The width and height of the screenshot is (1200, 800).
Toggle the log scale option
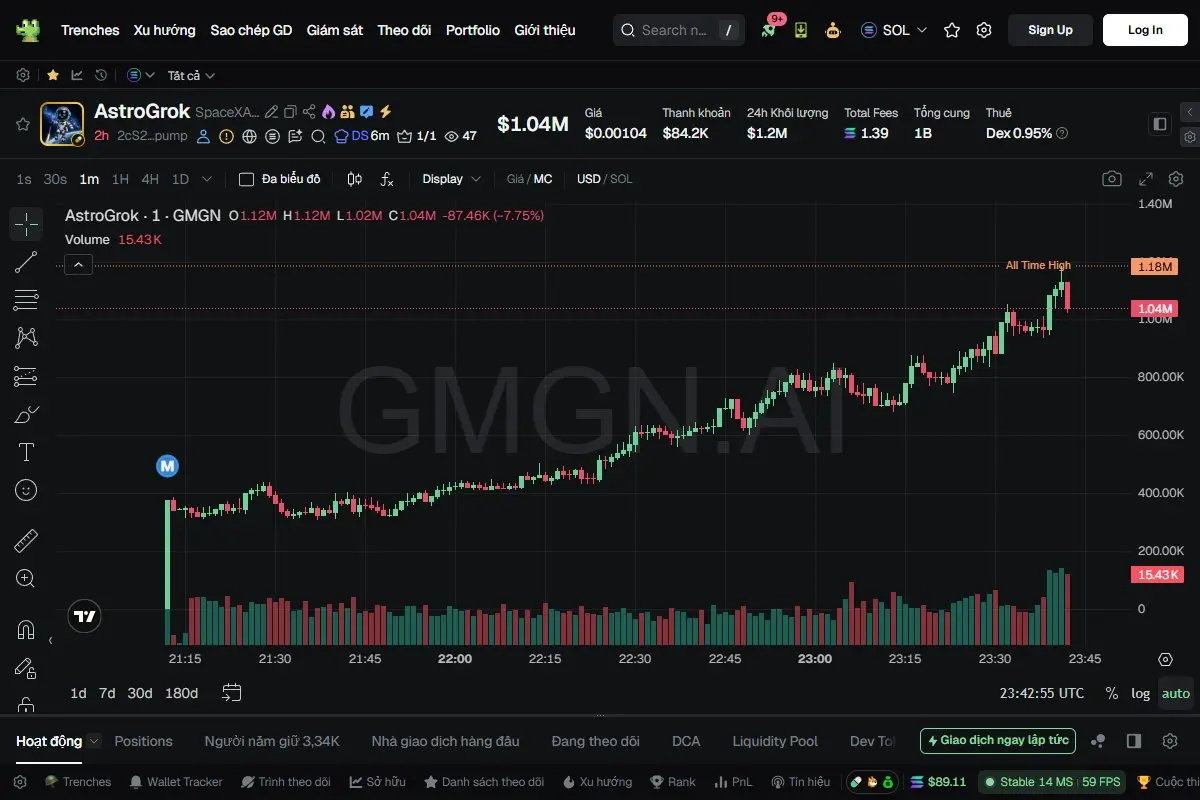(1140, 693)
